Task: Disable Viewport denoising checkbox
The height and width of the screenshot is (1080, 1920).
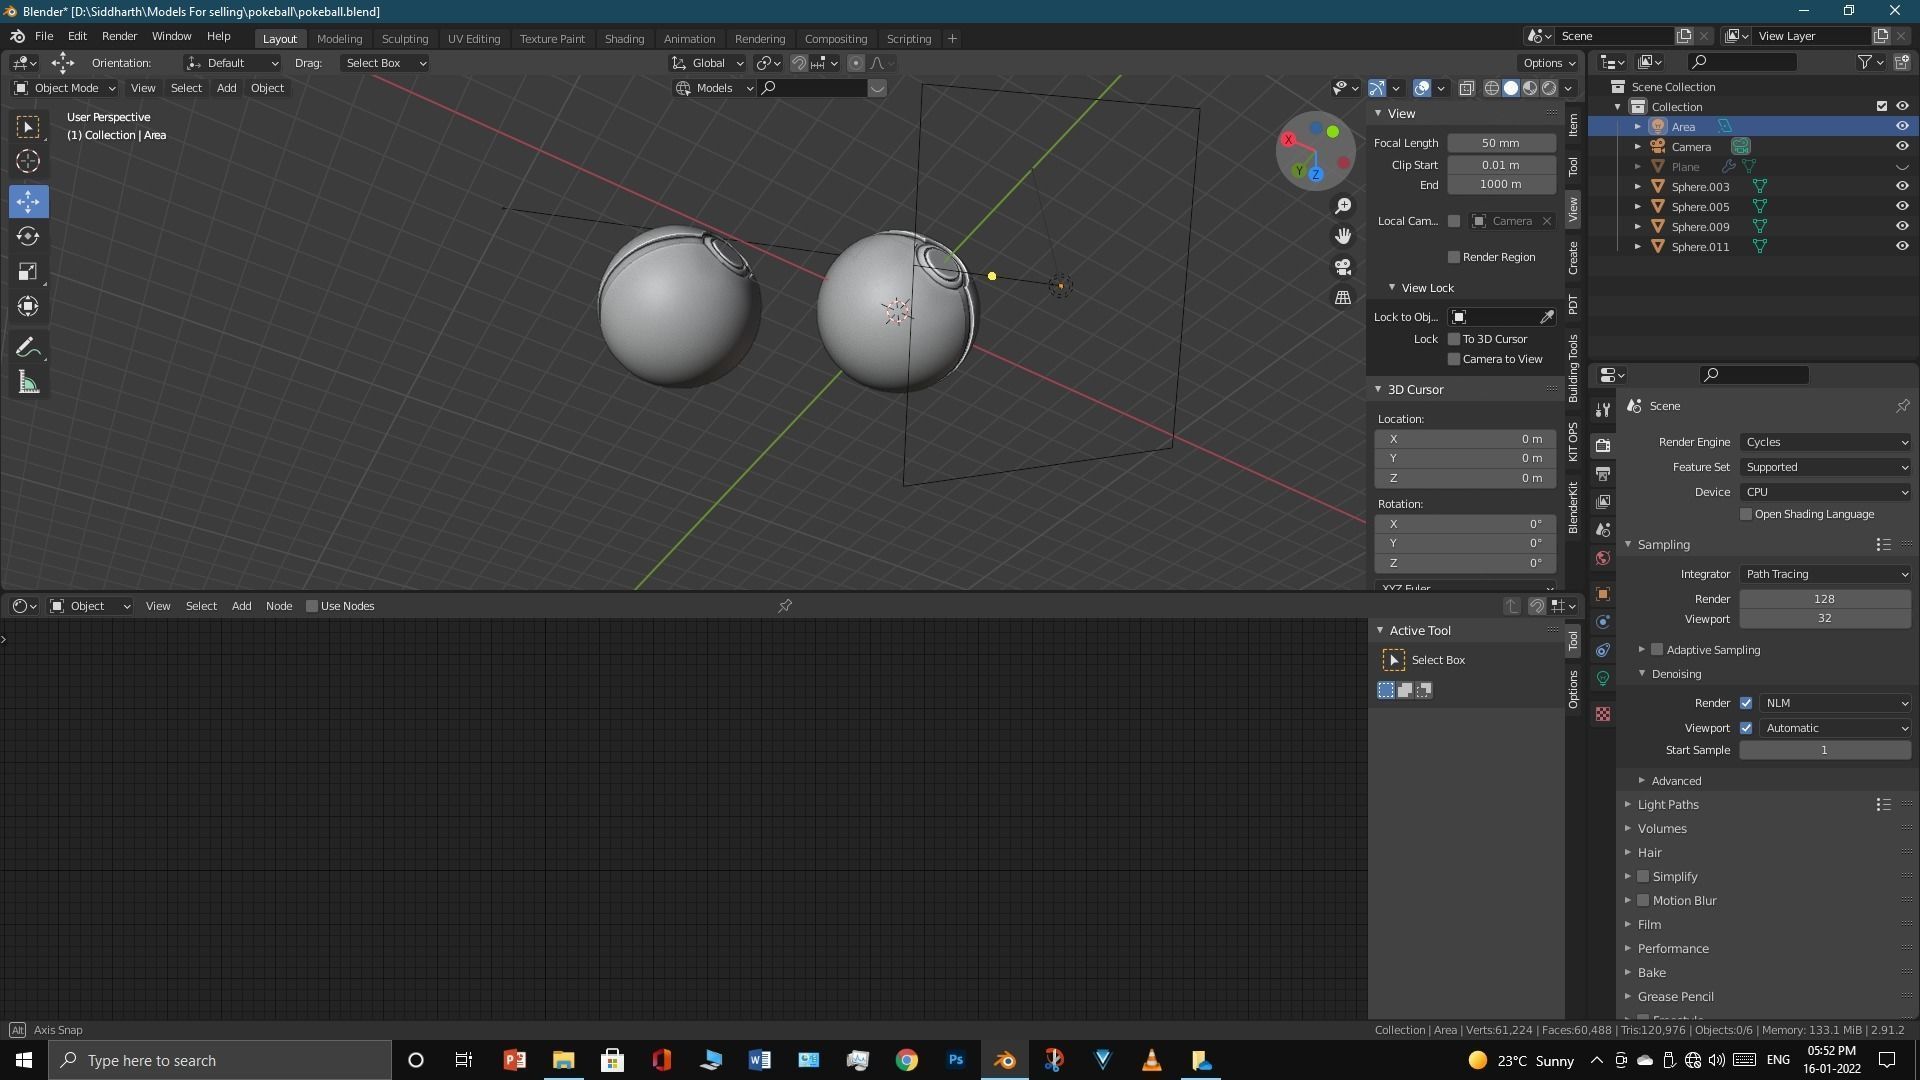Action: [1746, 728]
